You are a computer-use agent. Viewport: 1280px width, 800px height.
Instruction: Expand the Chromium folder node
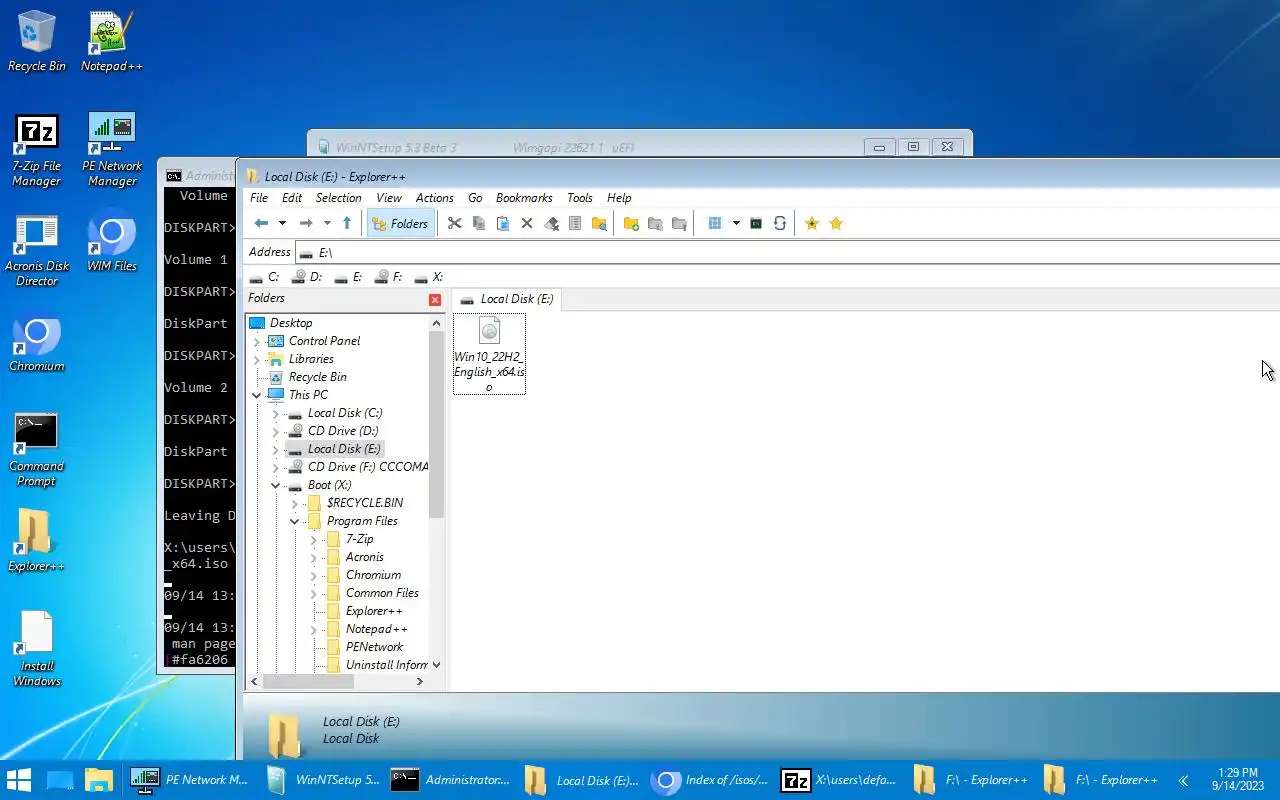[313, 576]
